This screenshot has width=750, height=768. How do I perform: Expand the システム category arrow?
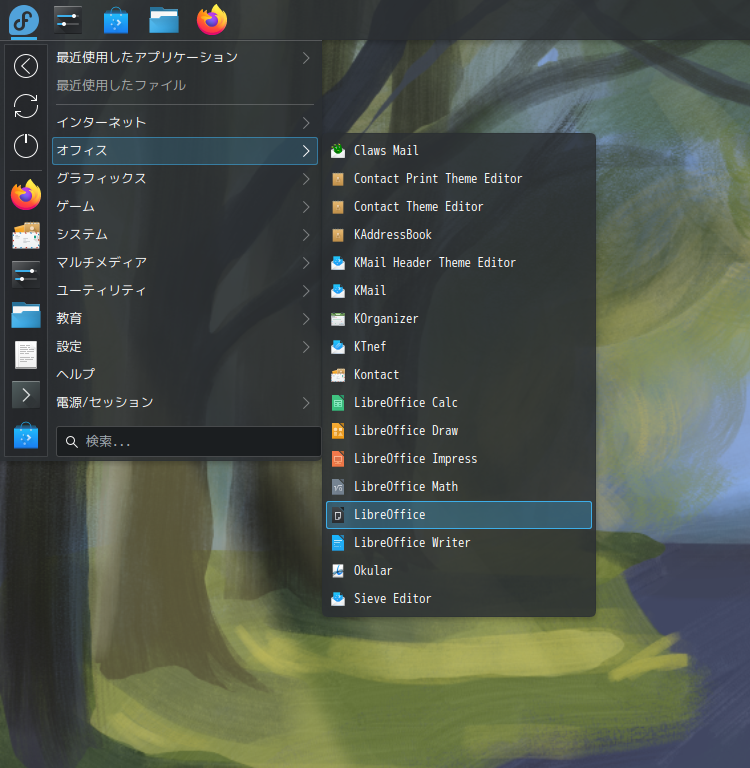[306, 235]
